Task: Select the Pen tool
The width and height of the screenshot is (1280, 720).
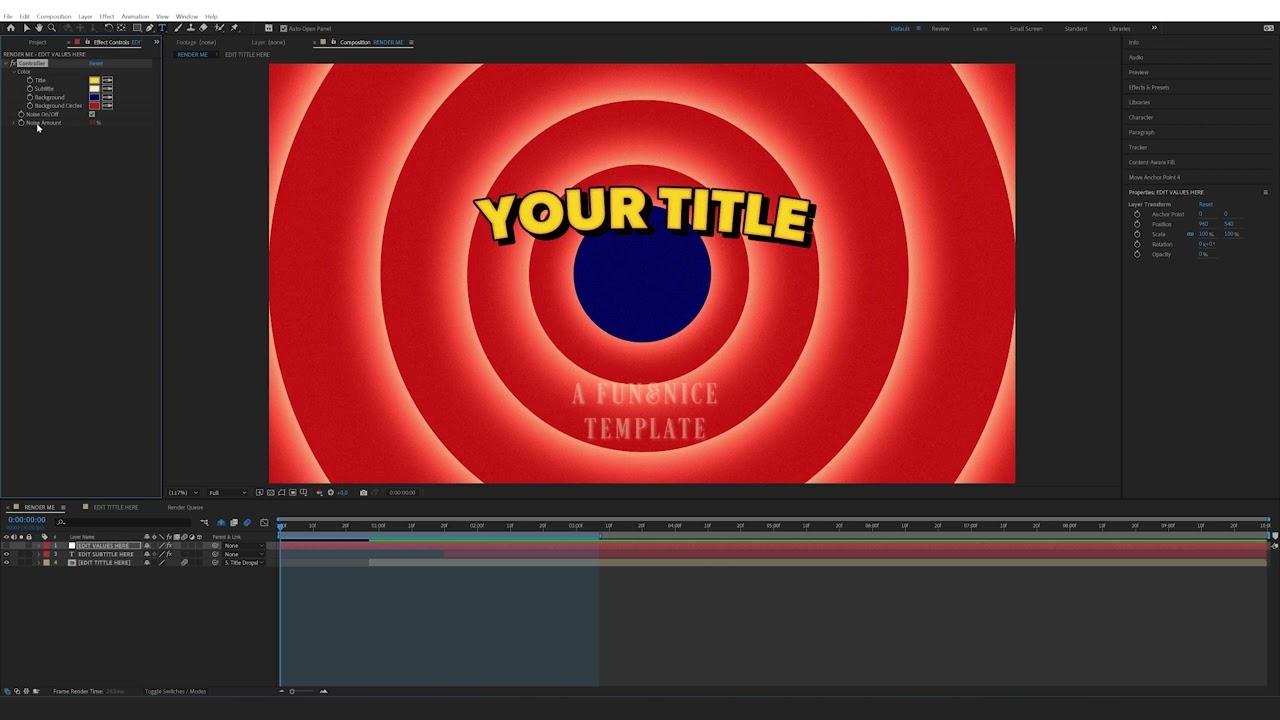Action: click(x=150, y=28)
